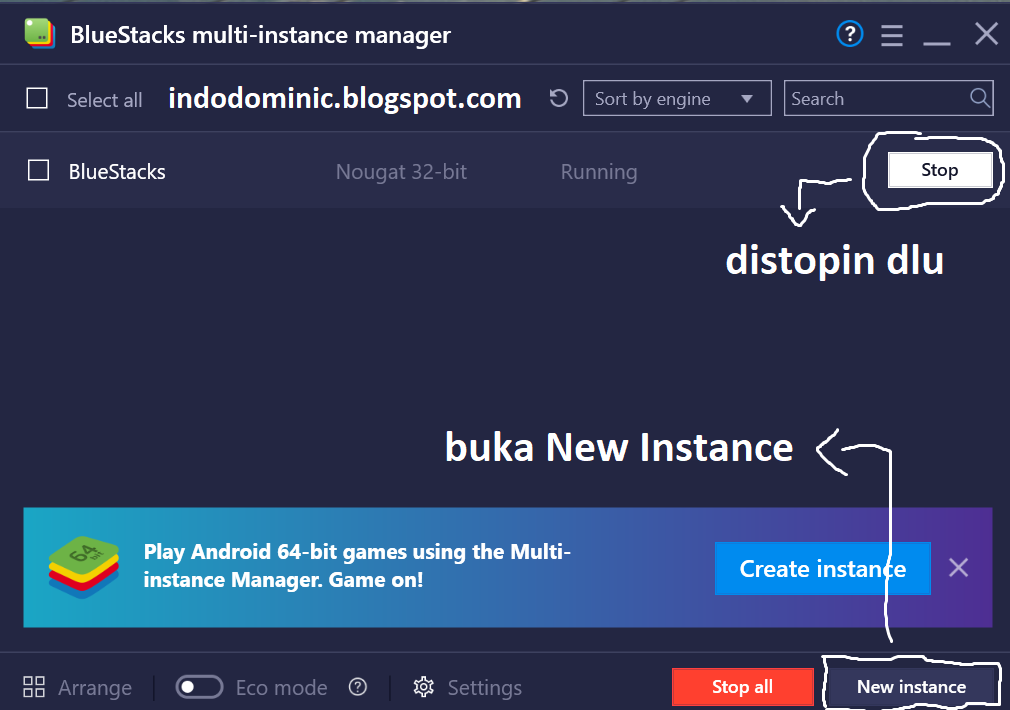Open the Sort by engine dropdown
The width and height of the screenshot is (1010, 710).
coord(677,98)
